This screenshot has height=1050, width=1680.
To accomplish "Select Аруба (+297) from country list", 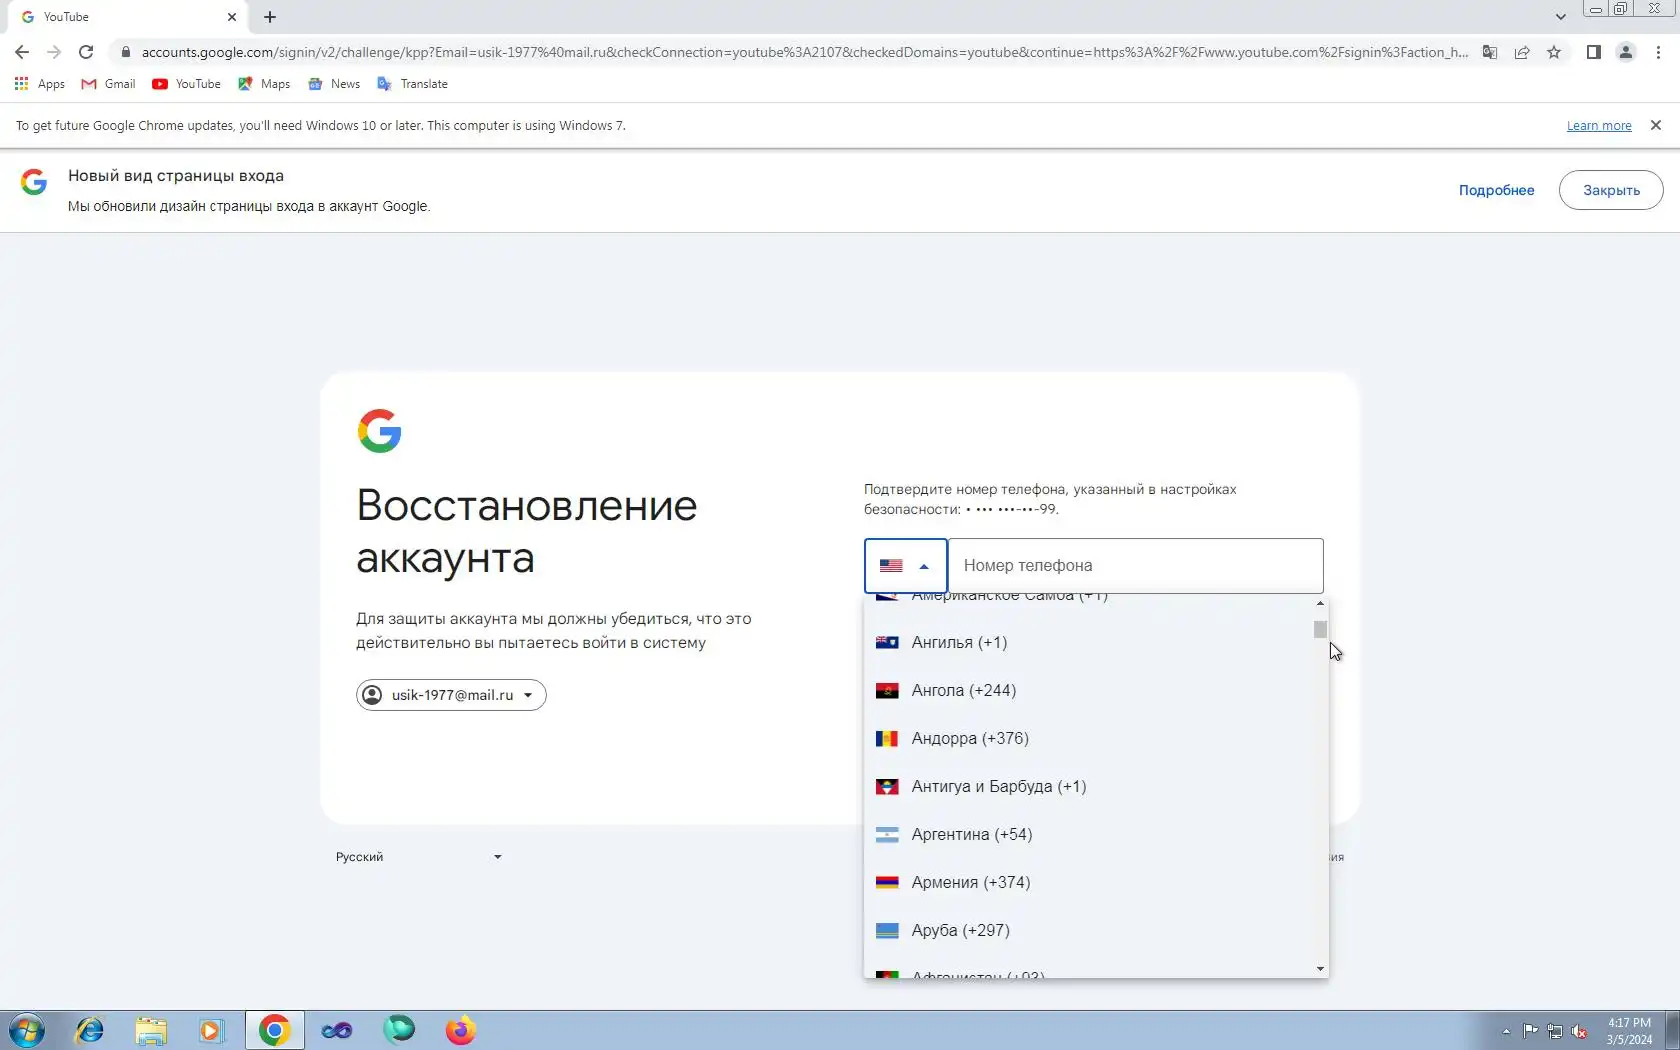I will tap(1090, 930).
